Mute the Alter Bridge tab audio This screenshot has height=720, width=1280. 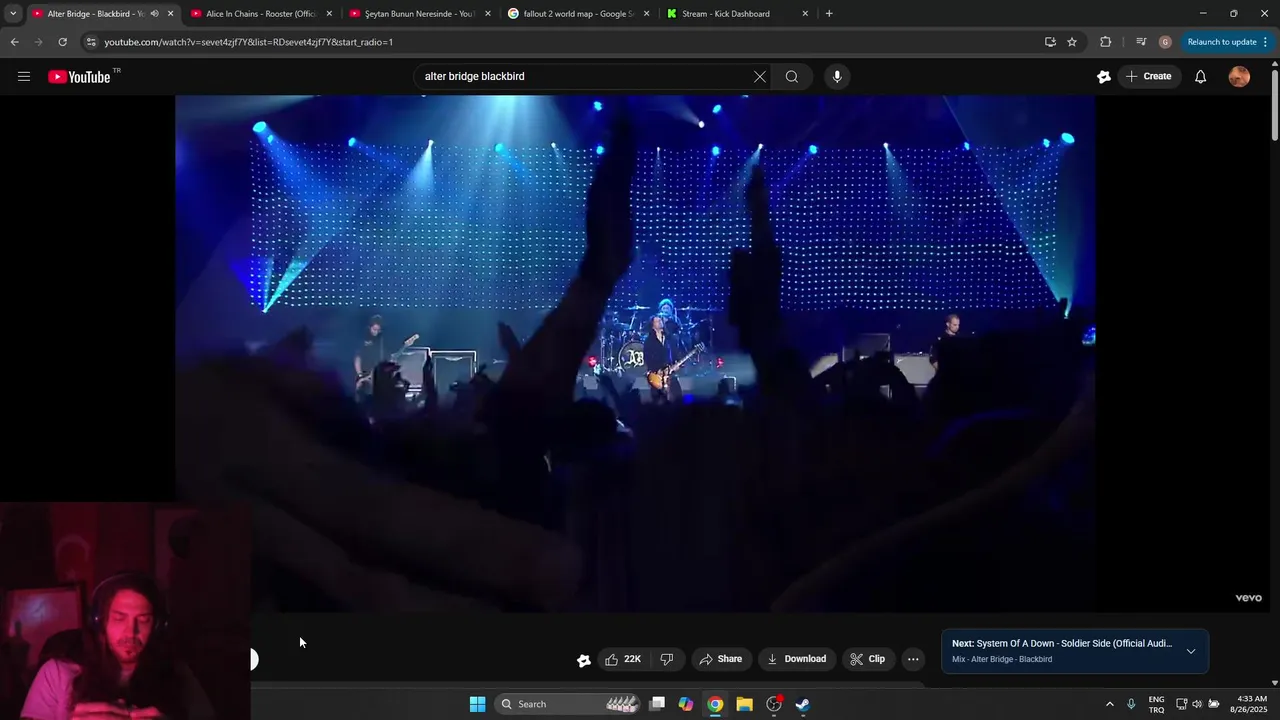pyautogui.click(x=154, y=14)
